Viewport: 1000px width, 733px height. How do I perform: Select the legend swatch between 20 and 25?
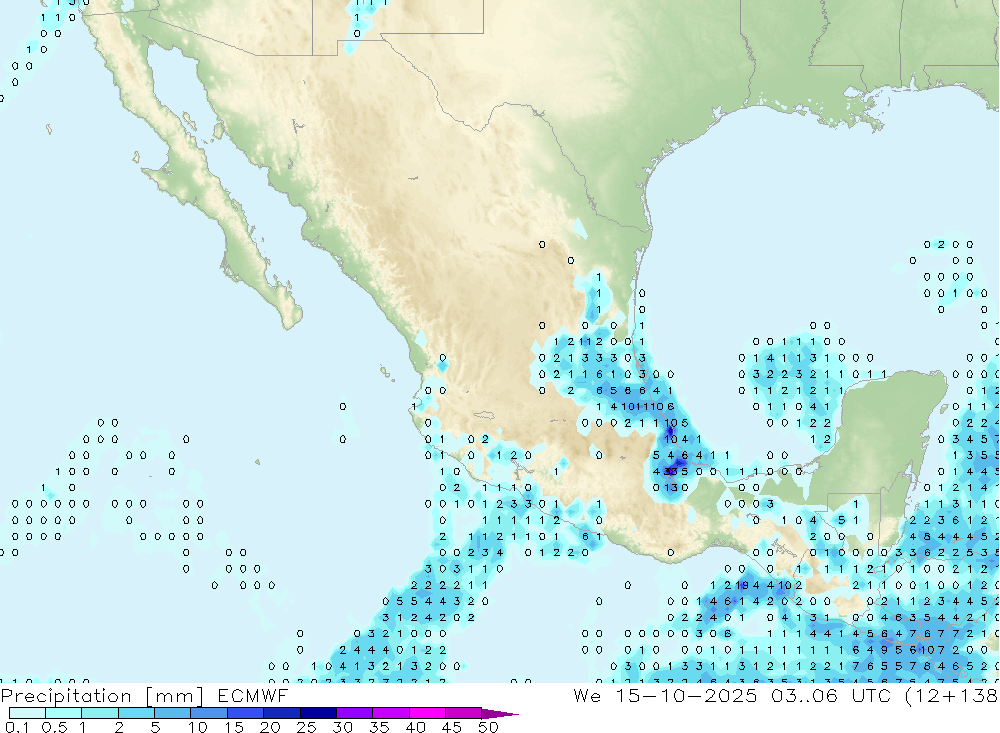coord(281,713)
